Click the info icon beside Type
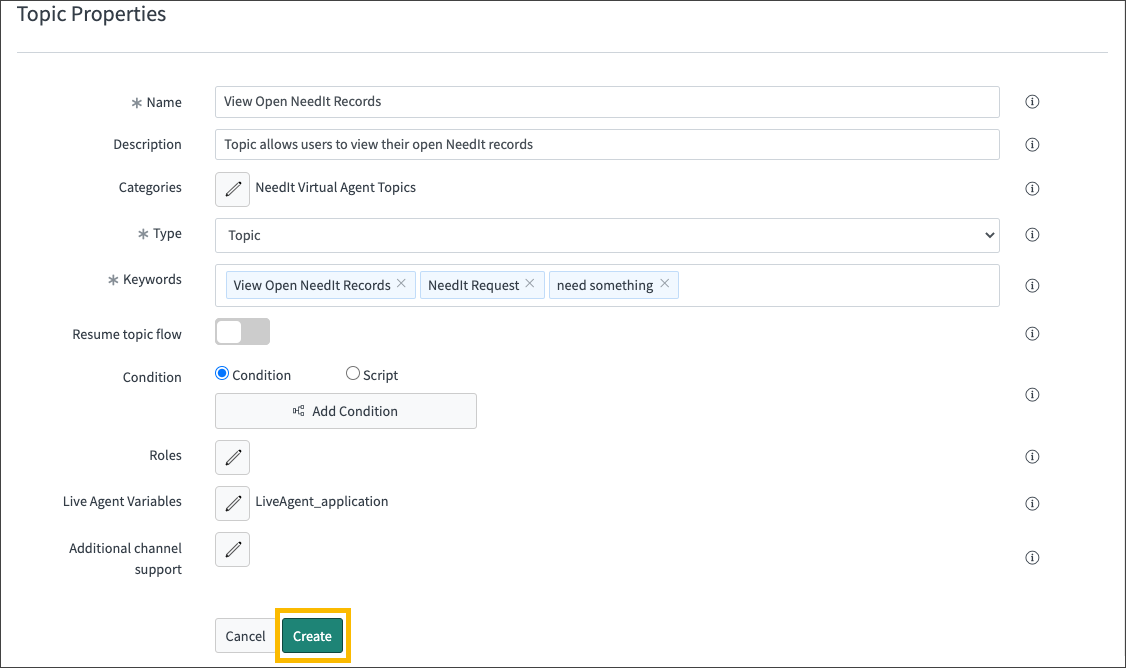This screenshot has width=1126, height=668. pyautogui.click(x=1032, y=234)
